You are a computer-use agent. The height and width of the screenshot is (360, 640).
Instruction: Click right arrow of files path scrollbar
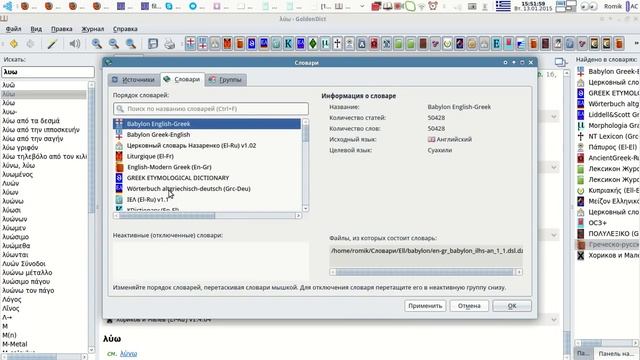pyautogui.click(x=519, y=272)
